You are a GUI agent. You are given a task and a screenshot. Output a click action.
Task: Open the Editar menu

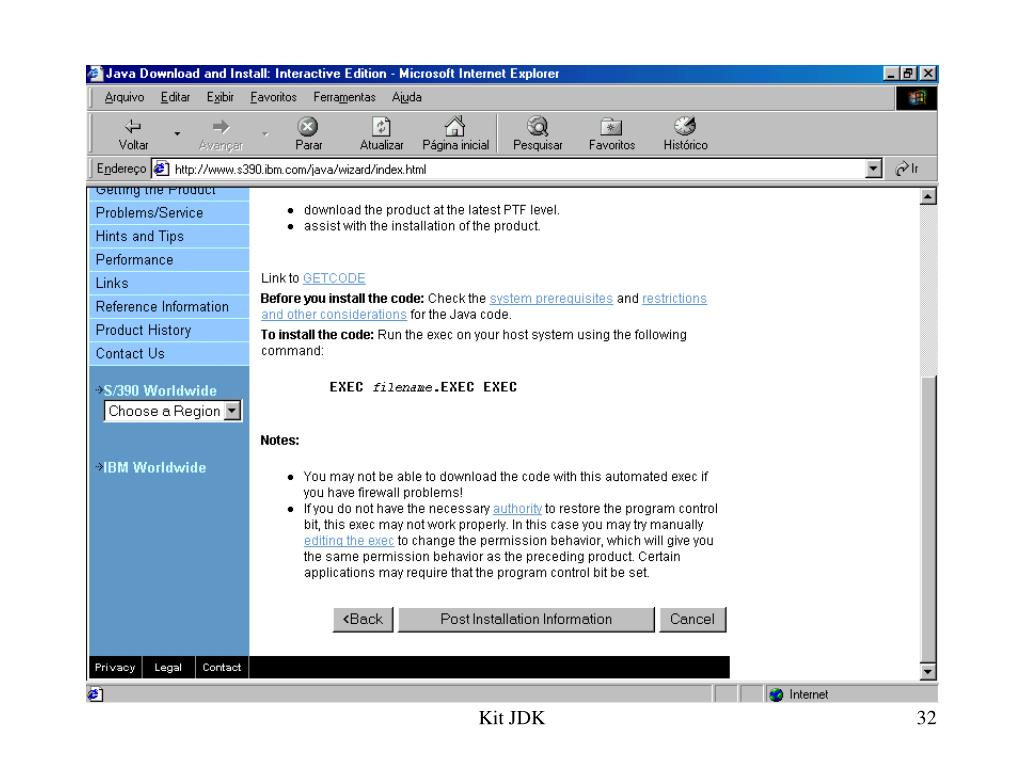coord(175,97)
